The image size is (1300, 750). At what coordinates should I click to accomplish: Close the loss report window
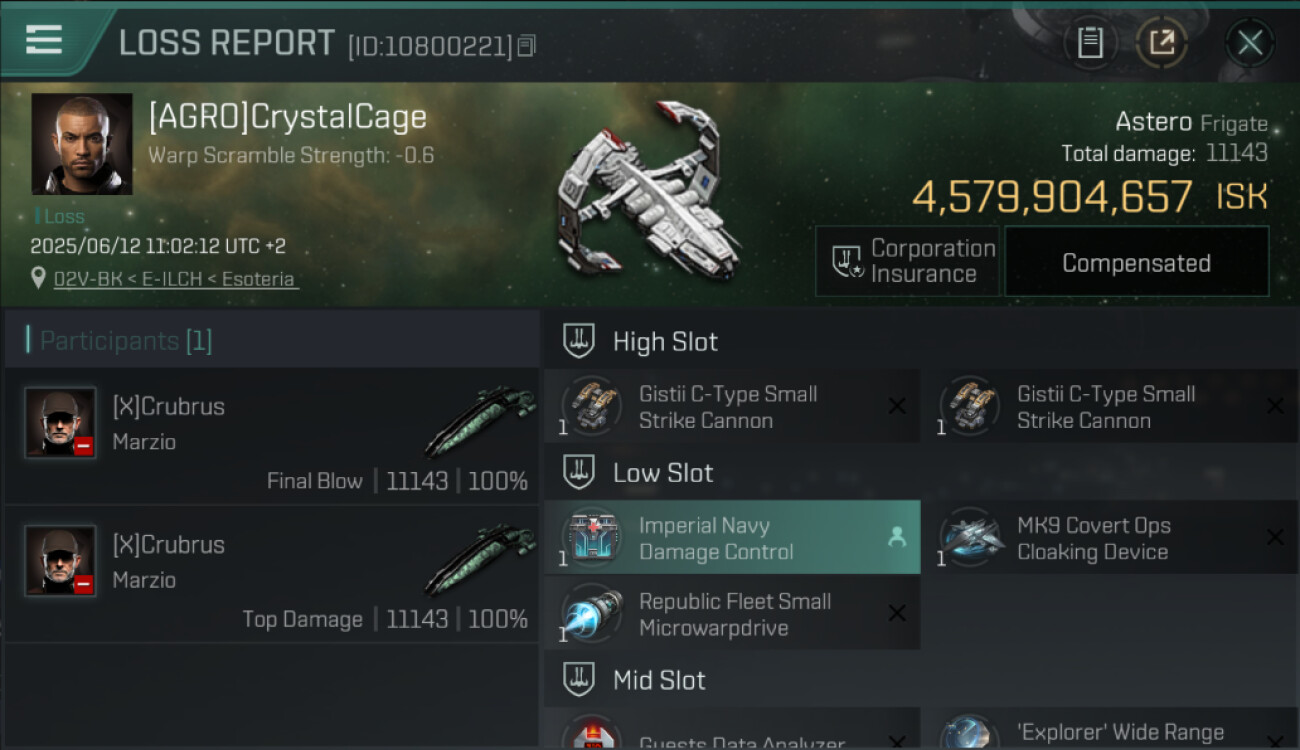pyautogui.click(x=1249, y=42)
